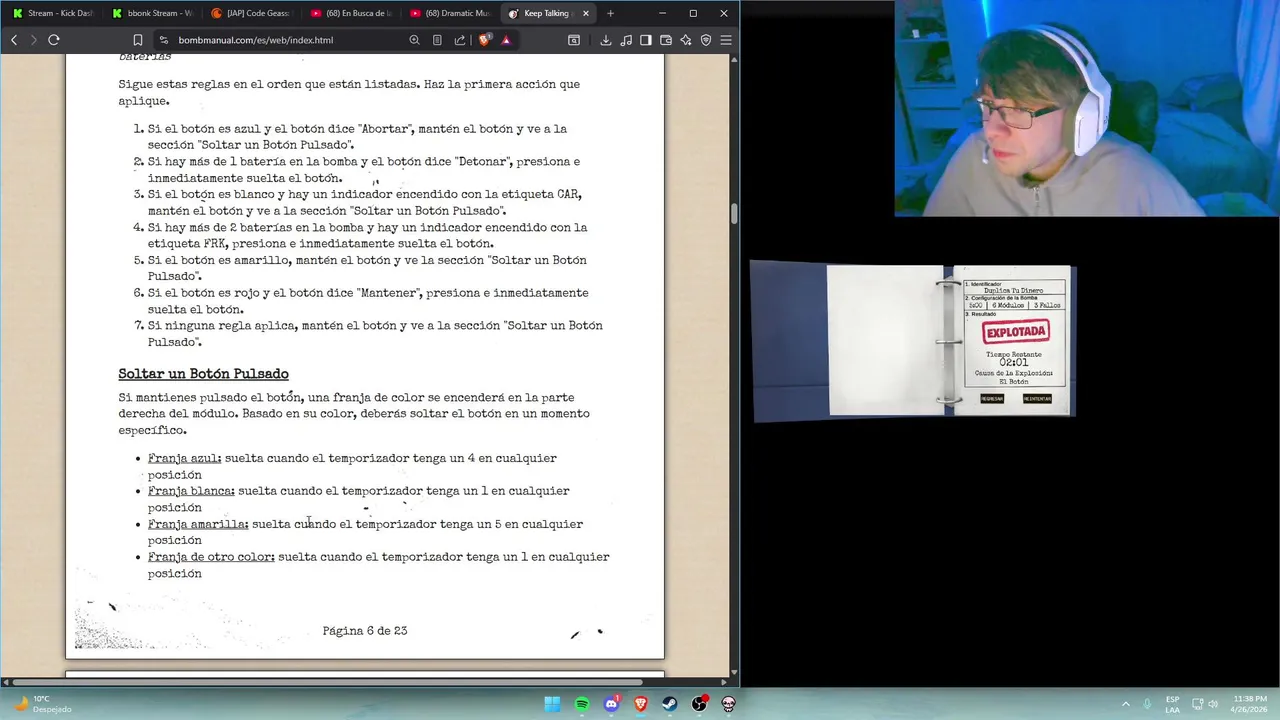Click rule 5 about the yellow button
Screen dimensions: 1280x720
pyautogui.click(x=367, y=268)
